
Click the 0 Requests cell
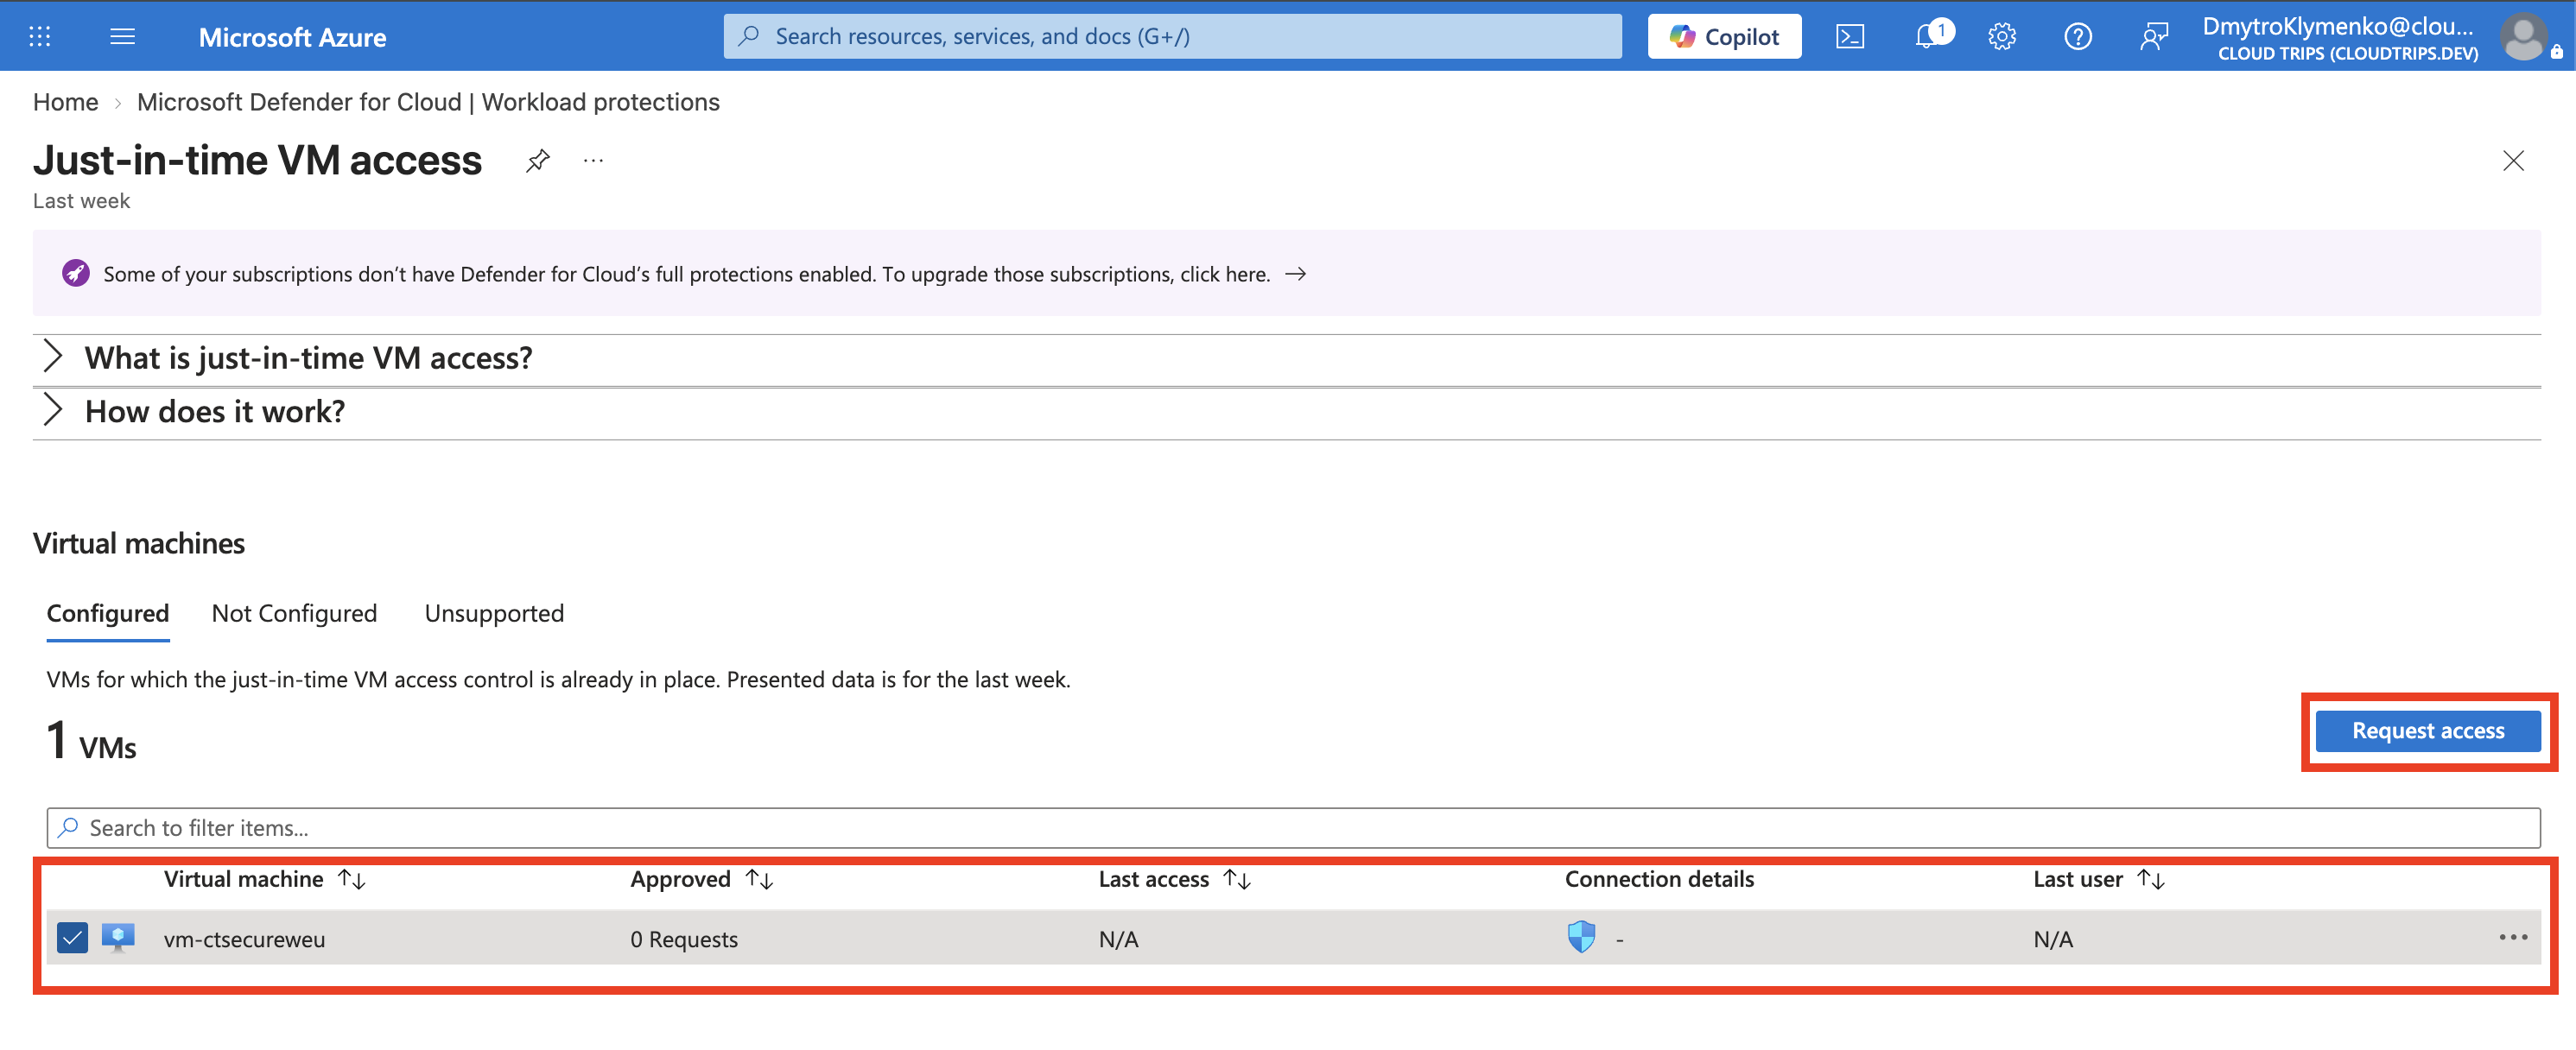tap(684, 939)
